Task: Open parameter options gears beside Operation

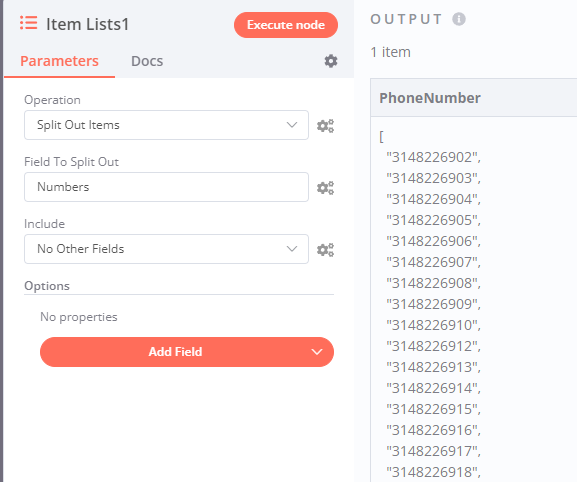Action: click(325, 125)
